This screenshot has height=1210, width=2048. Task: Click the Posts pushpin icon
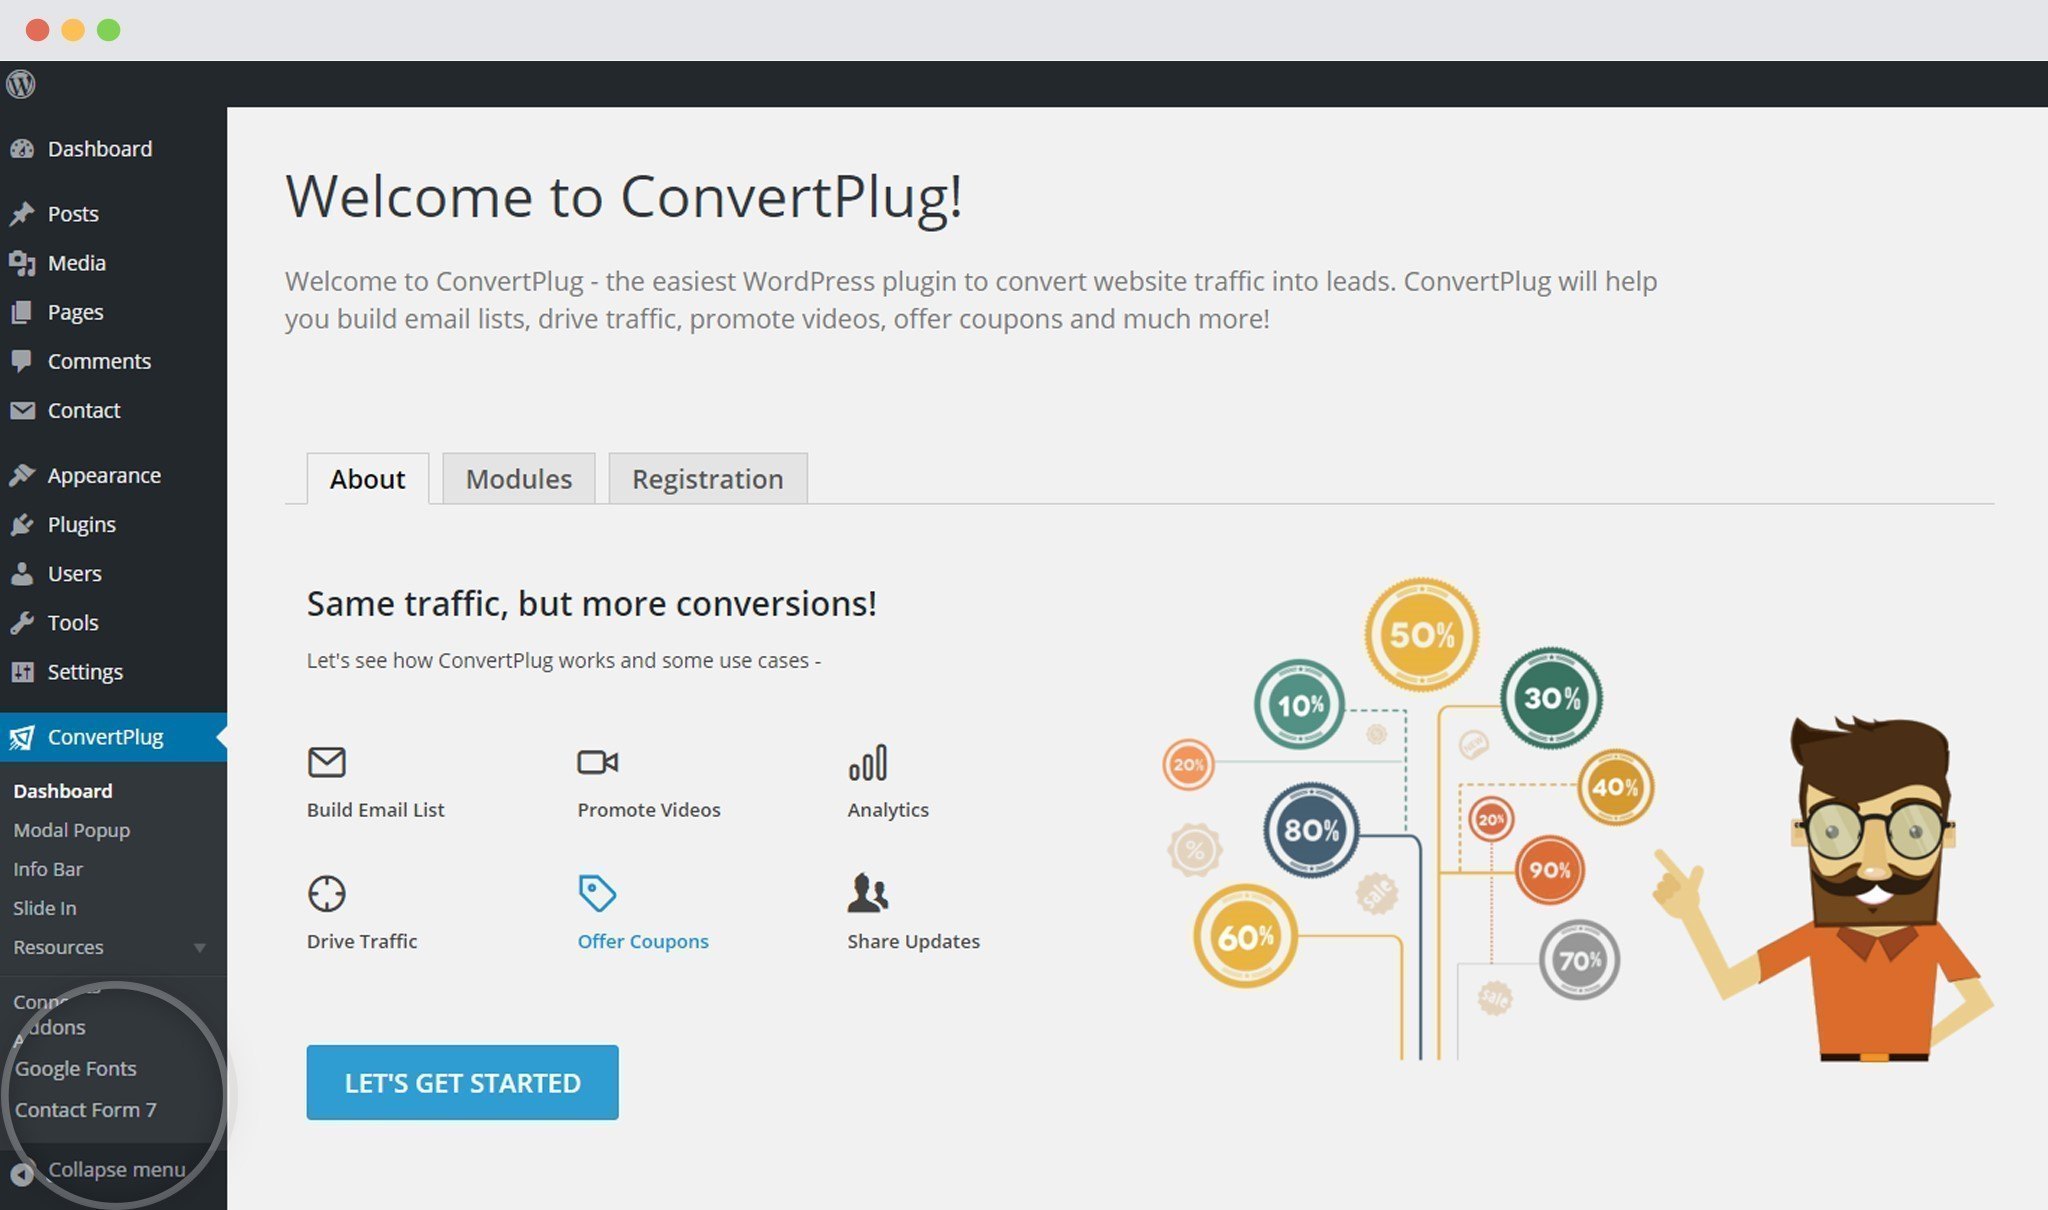click(22, 214)
